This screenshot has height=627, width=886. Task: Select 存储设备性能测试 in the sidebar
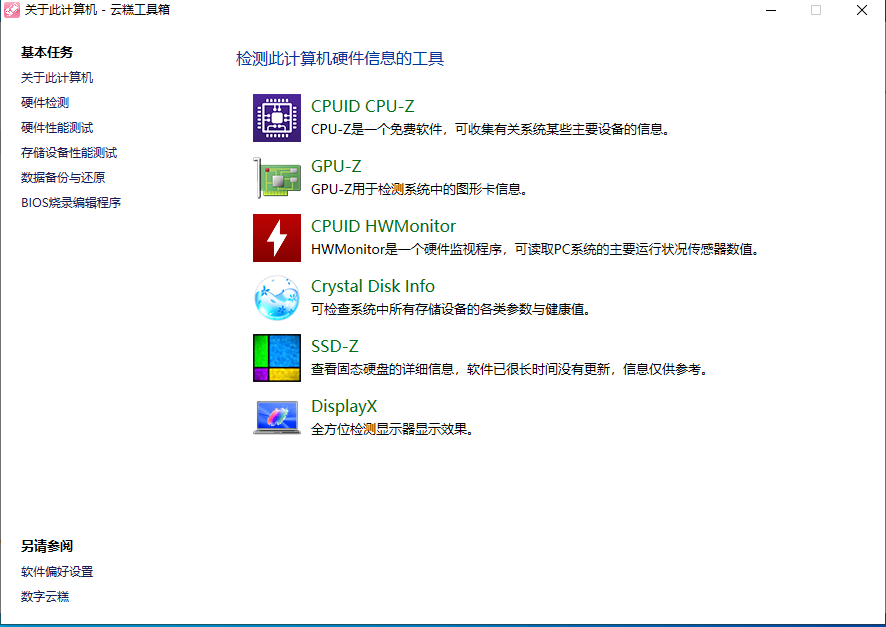click(69, 152)
